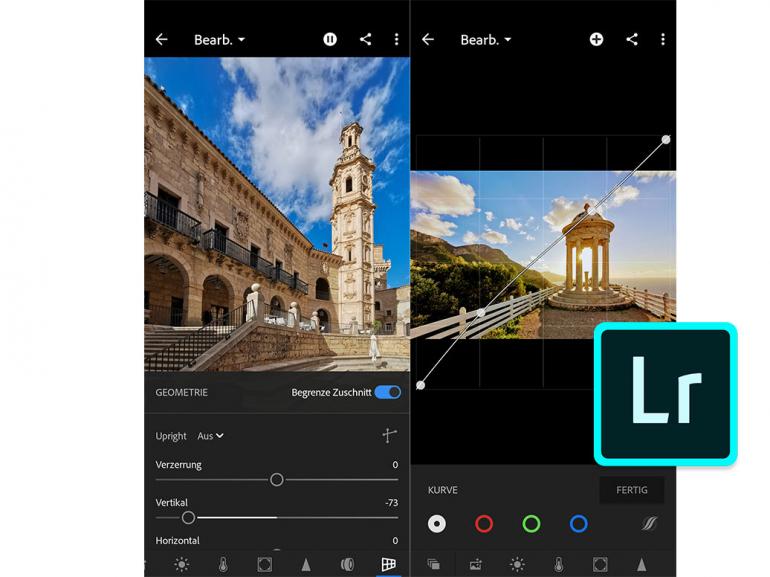Open Detail triangle icon in left toolbar
Image resolution: width=770 pixels, height=577 pixels.
(306, 565)
